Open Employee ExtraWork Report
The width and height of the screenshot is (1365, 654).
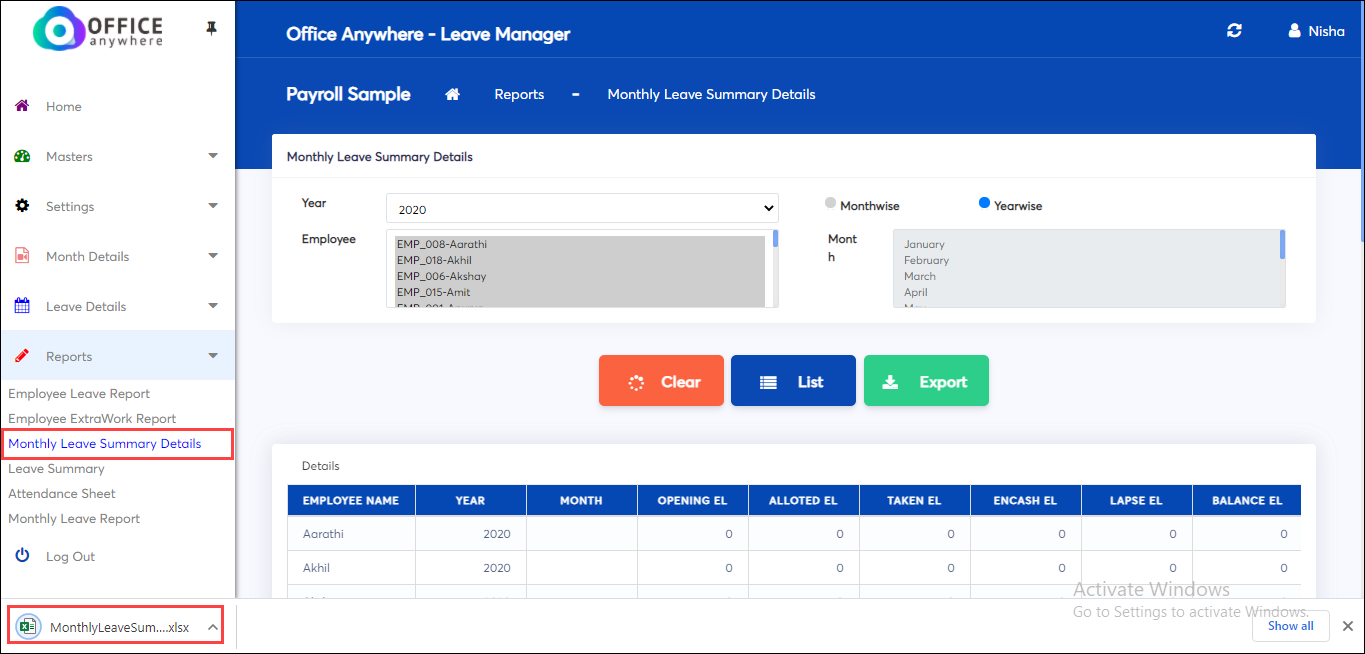[92, 419]
